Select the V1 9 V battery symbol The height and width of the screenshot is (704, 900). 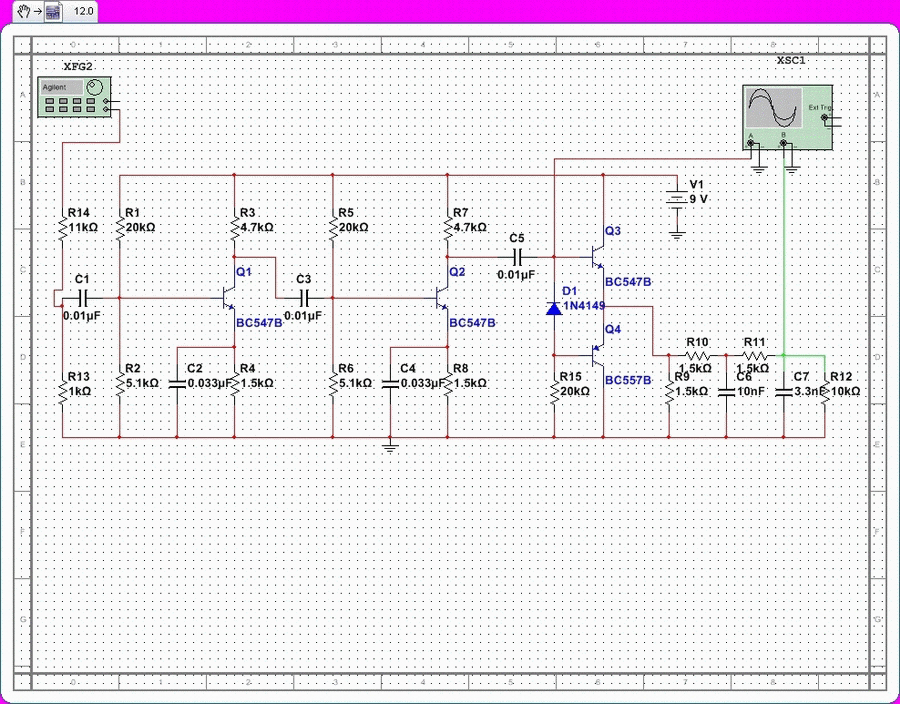[677, 199]
